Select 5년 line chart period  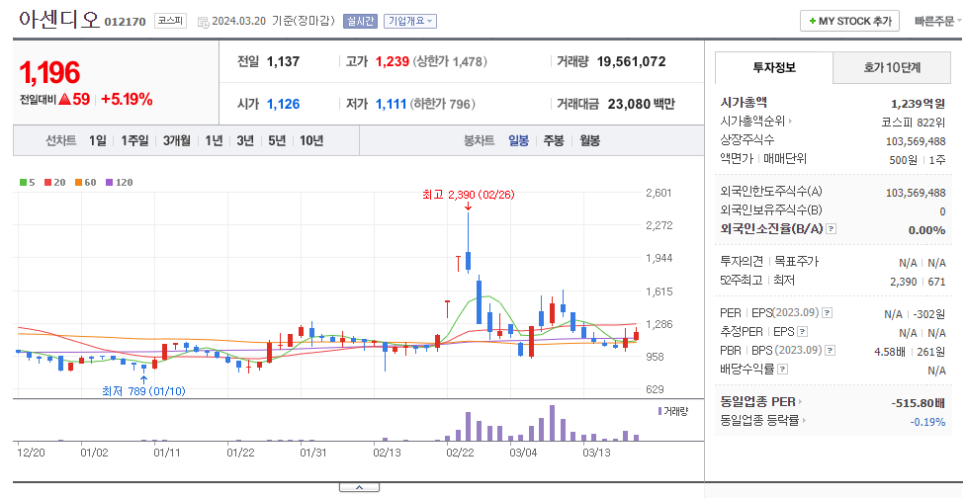tap(277, 141)
